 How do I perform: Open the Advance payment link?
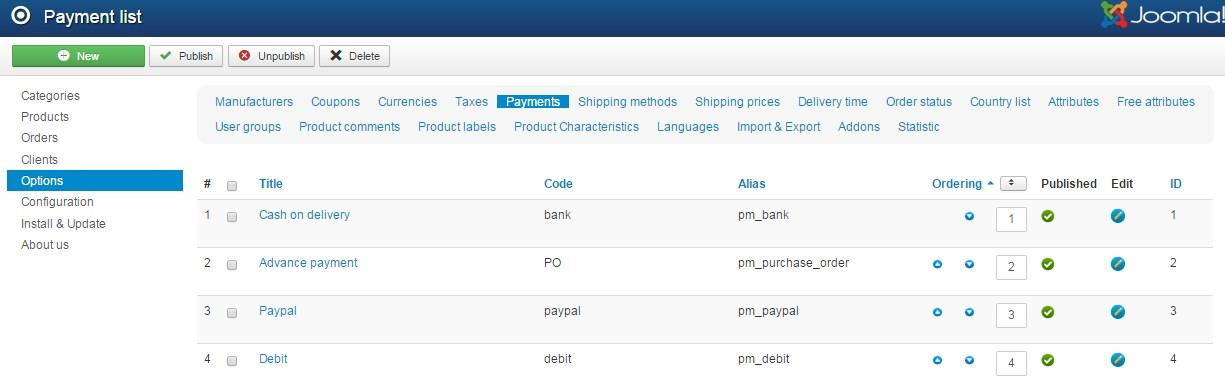[308, 263]
